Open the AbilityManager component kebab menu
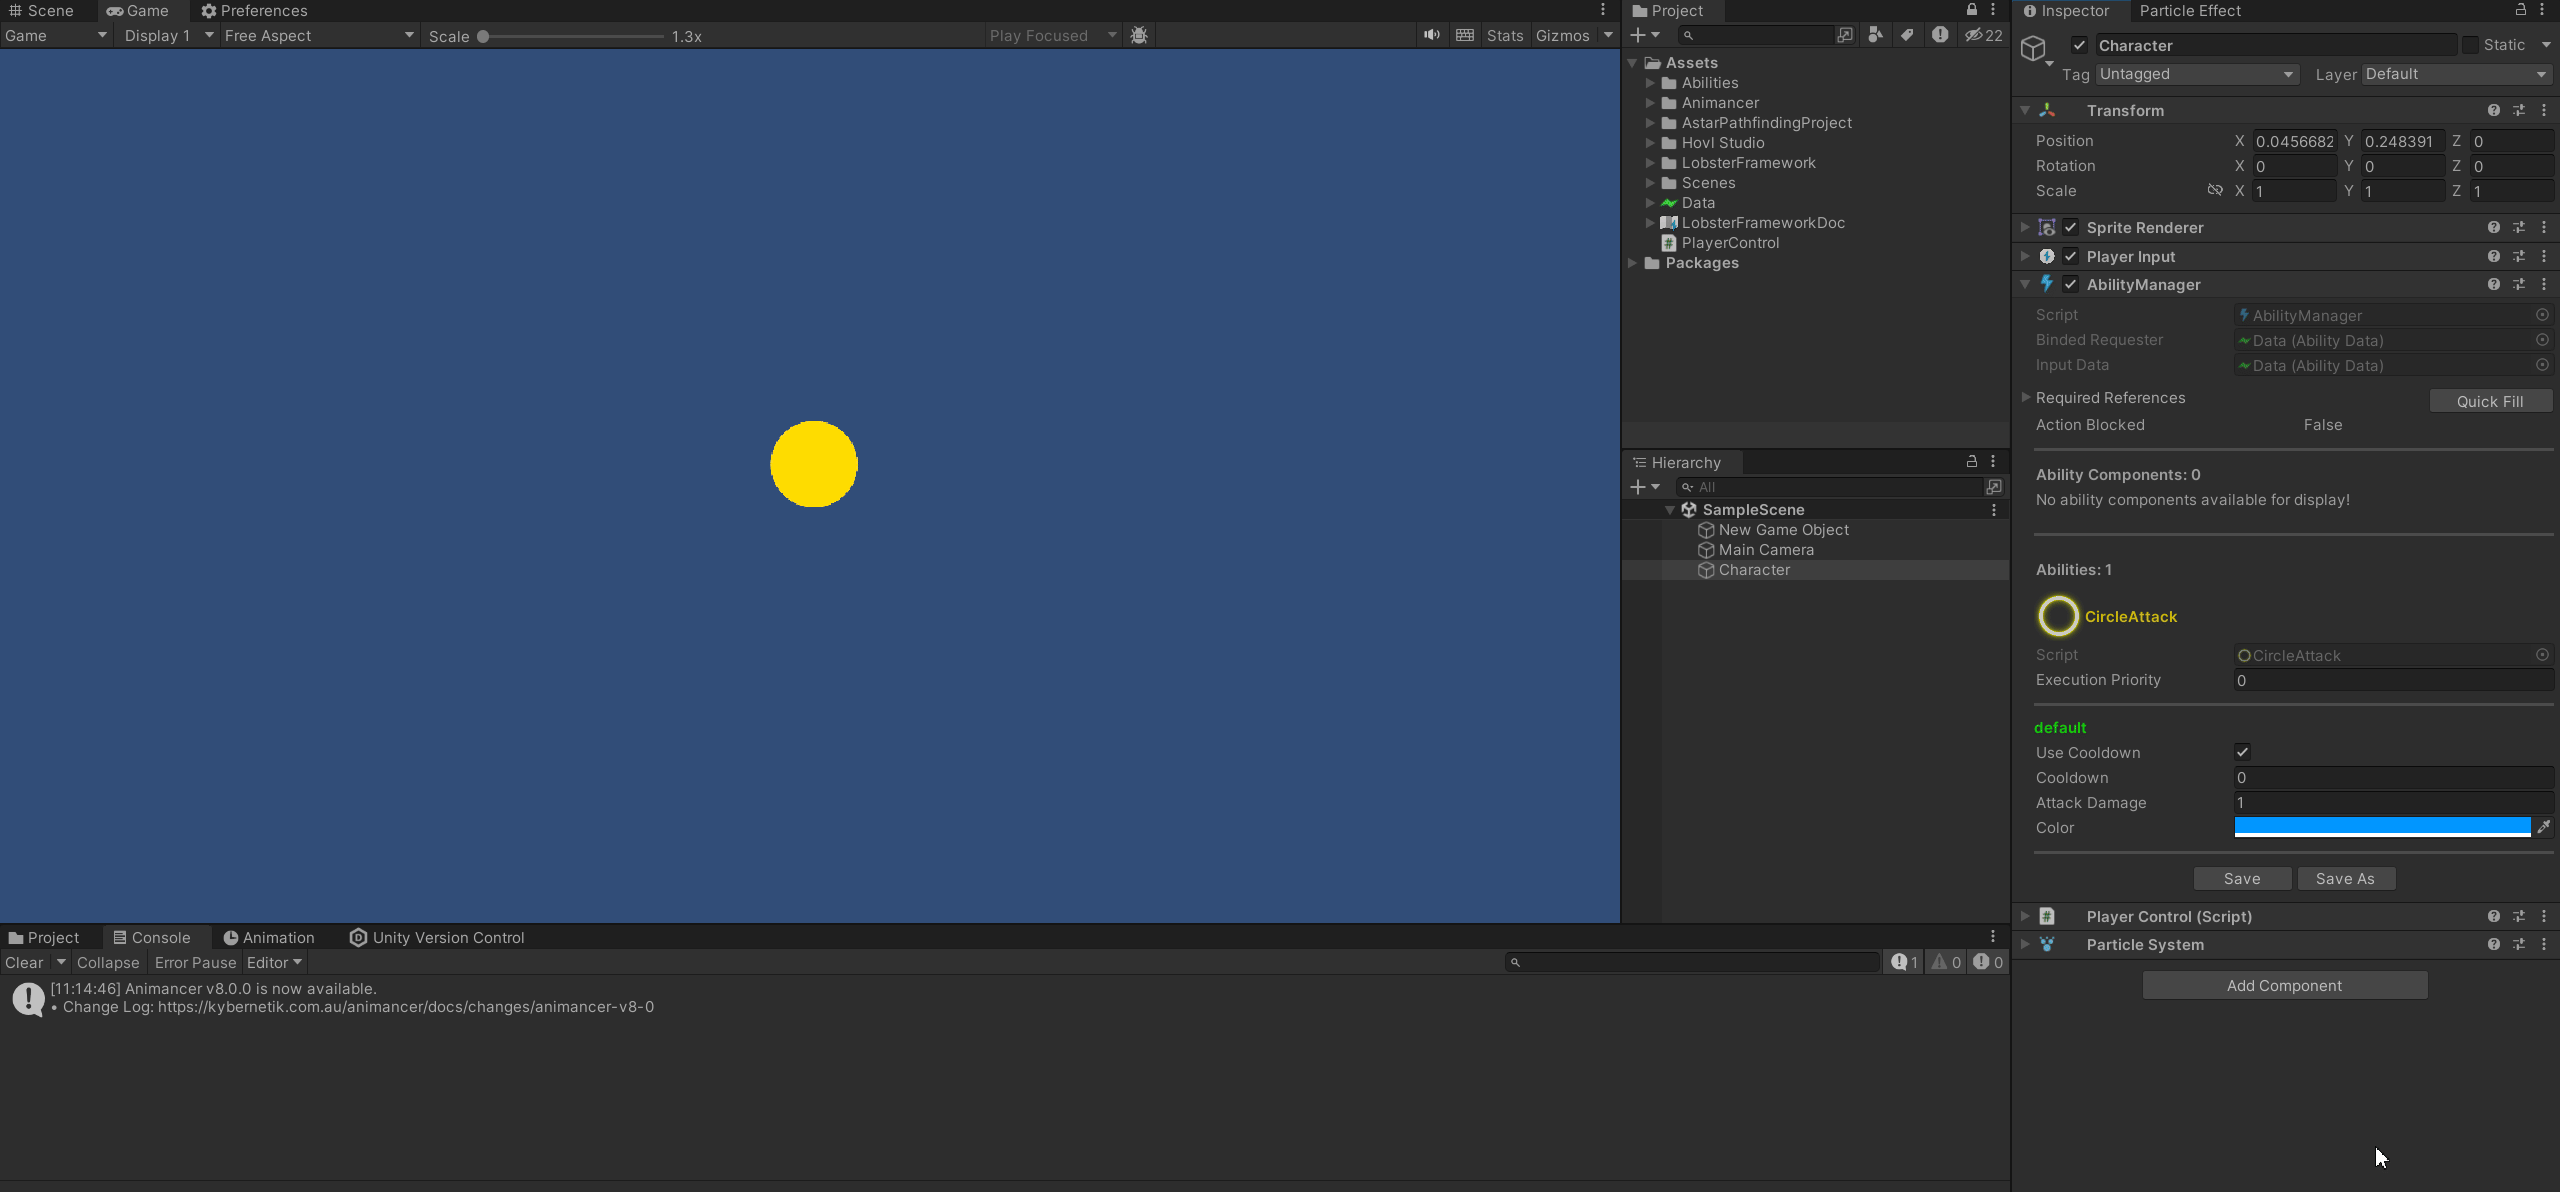This screenshot has height=1192, width=2560. 2544,284
